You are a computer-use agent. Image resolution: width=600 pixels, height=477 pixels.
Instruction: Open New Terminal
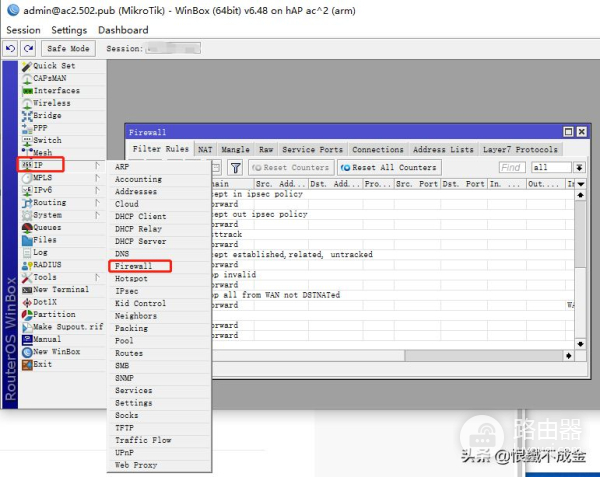tap(60, 290)
